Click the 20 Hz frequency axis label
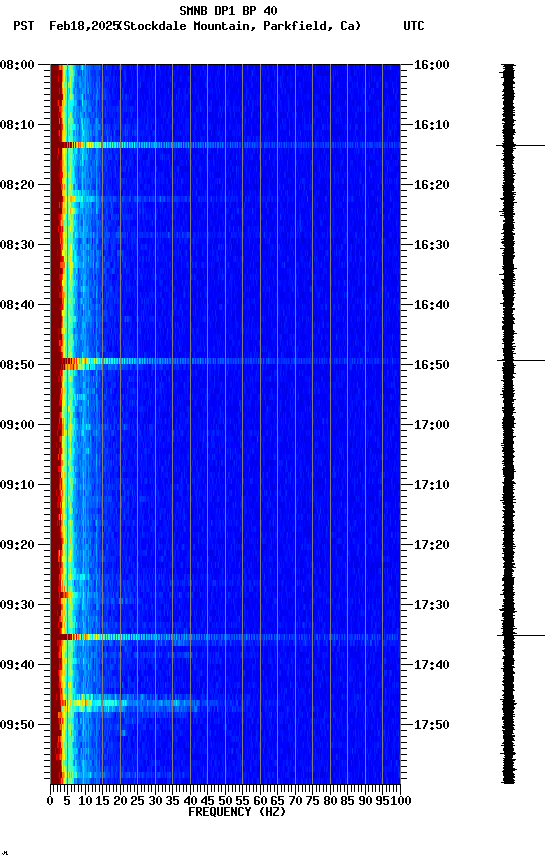Screen dimensions: 552x864 pyautogui.click(x=120, y=801)
